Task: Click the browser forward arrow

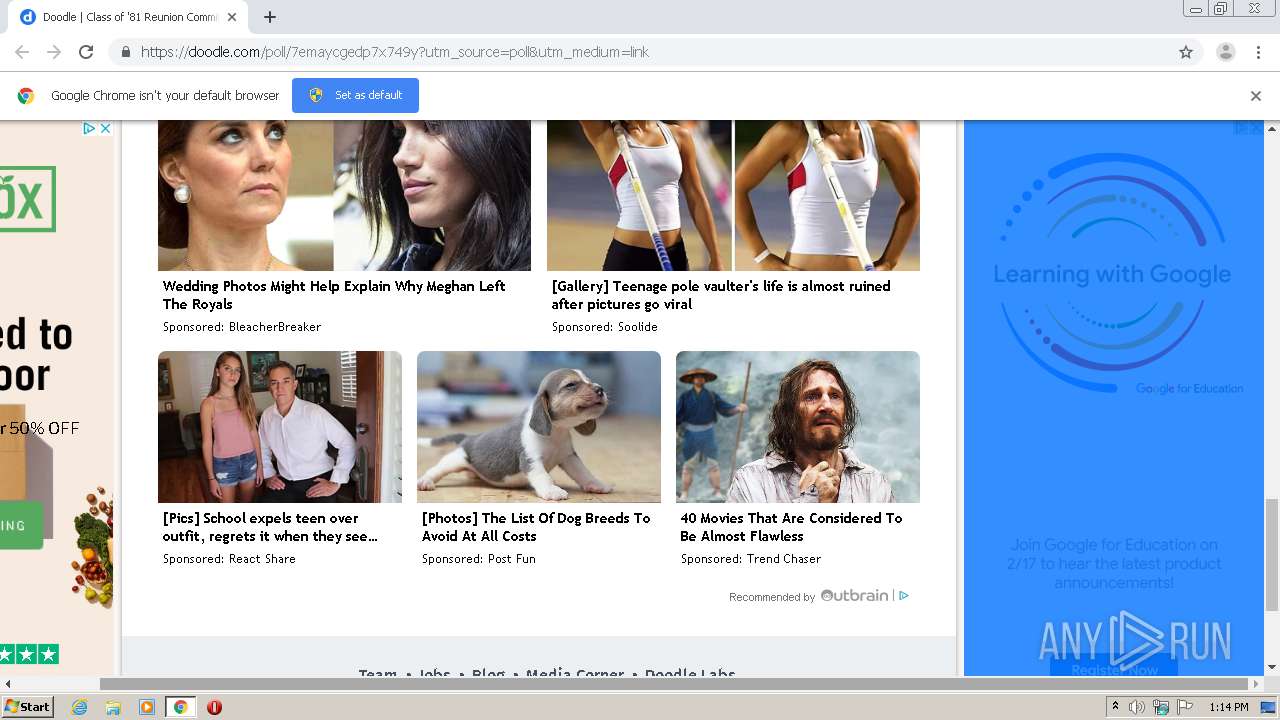Action: tap(54, 52)
